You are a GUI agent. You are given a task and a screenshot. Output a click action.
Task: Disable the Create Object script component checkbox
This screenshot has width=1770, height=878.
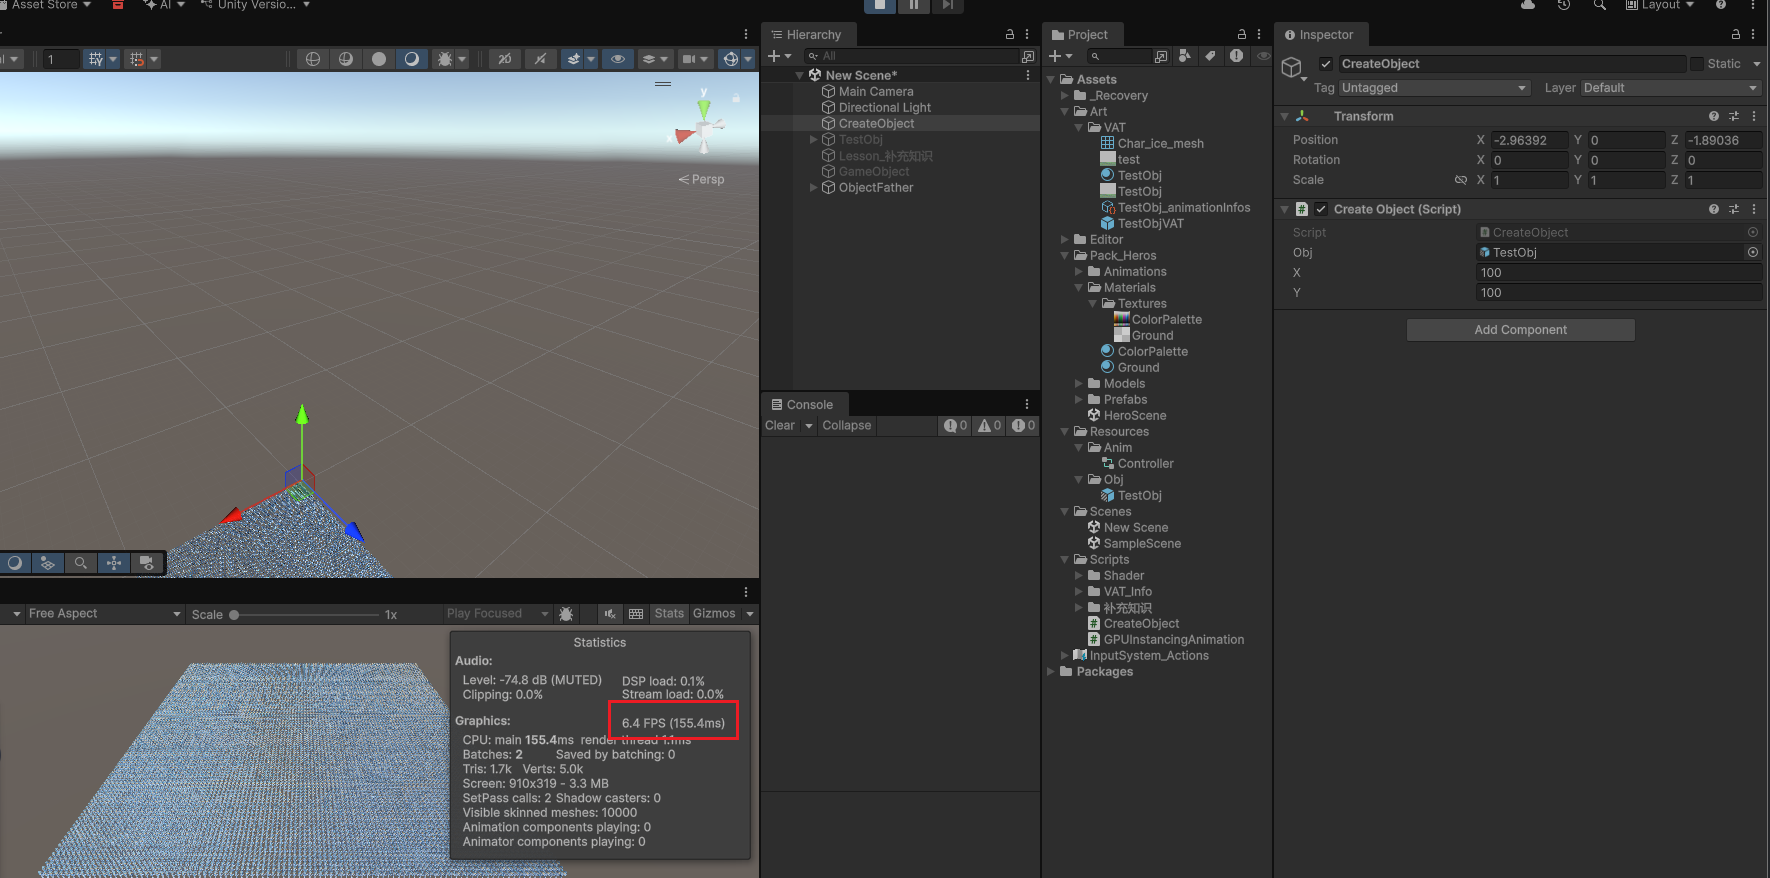[1321, 209]
